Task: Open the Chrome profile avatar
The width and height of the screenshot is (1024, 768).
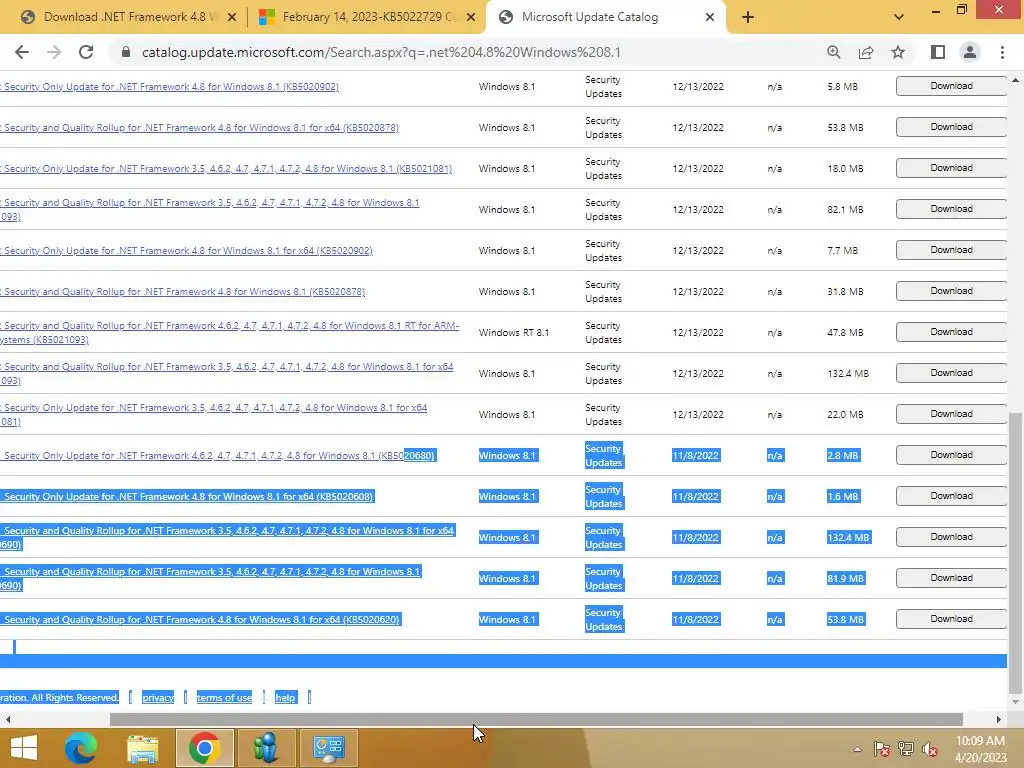Action: point(970,52)
